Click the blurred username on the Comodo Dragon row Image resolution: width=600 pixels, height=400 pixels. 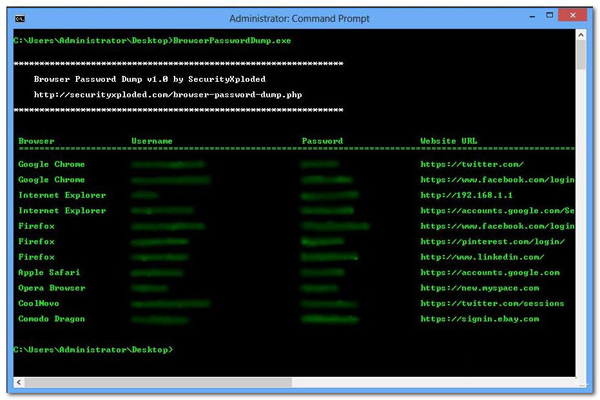click(x=160, y=319)
